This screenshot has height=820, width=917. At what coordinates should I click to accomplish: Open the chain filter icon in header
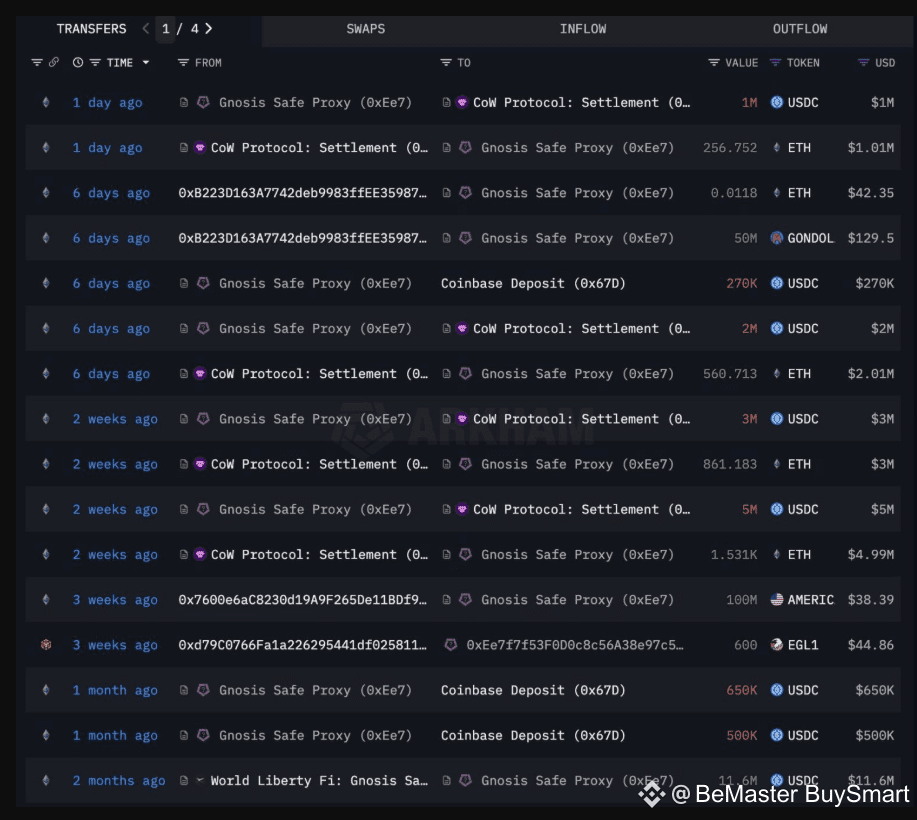(x=37, y=63)
